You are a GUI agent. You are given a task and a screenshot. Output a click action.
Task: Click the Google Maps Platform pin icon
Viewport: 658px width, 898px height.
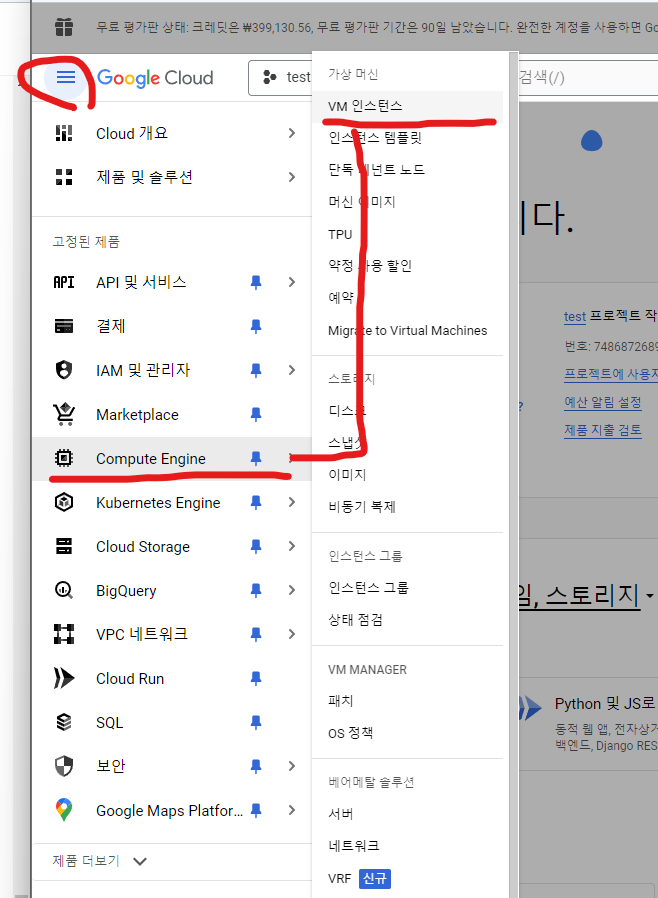(64, 810)
